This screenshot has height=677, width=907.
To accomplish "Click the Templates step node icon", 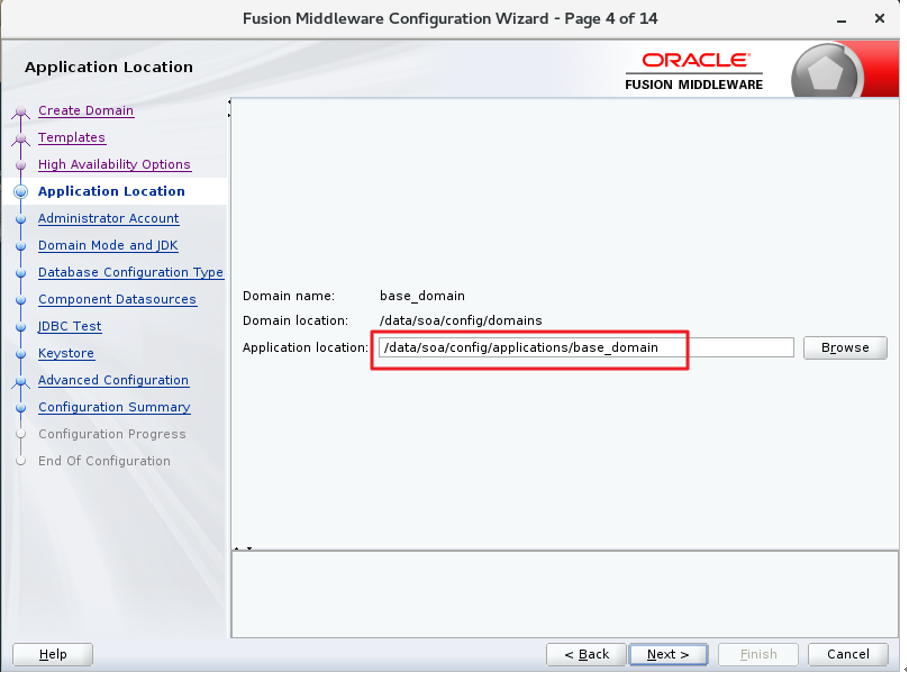I will (21, 138).
